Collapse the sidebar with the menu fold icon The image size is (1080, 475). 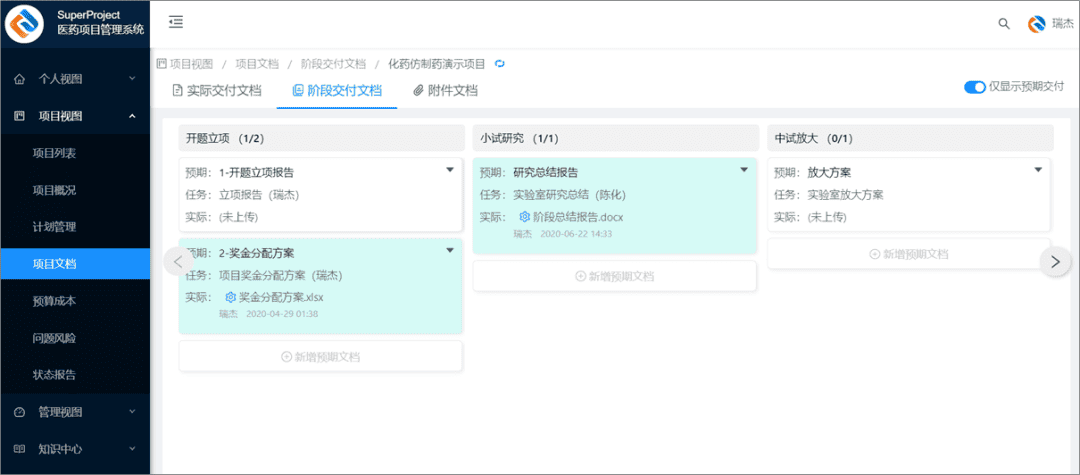tap(176, 22)
